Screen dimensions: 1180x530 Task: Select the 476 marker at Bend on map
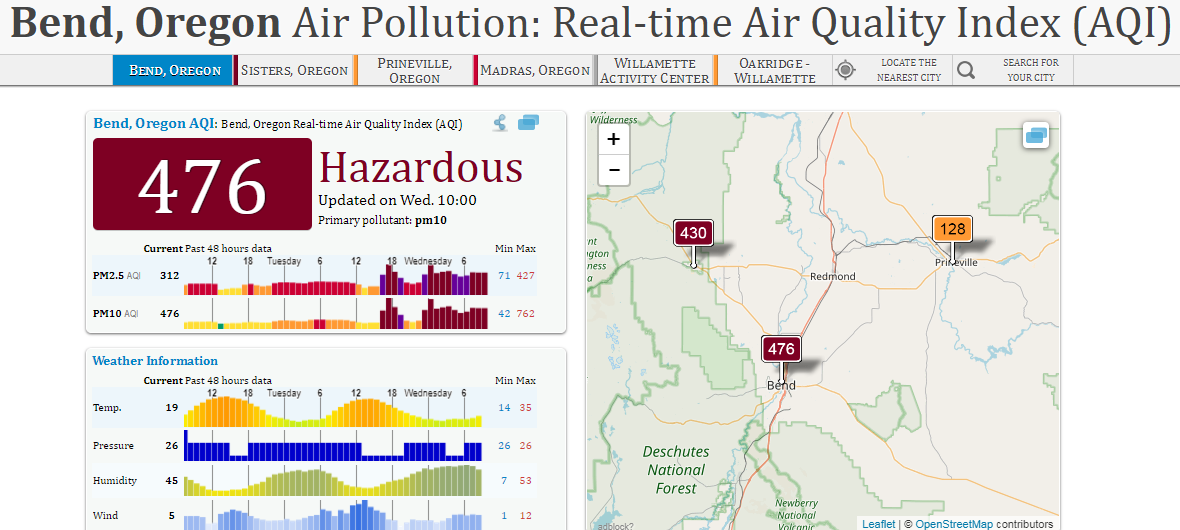pos(781,349)
